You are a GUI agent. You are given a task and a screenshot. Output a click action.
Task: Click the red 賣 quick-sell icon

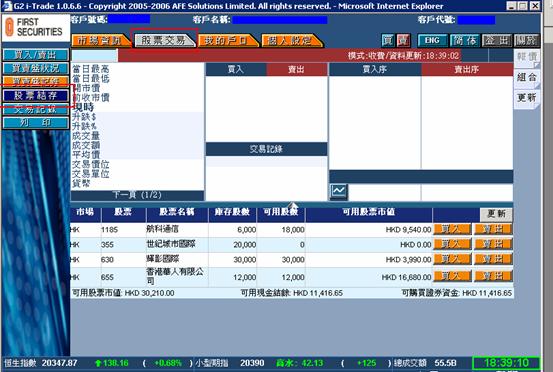pos(403,41)
